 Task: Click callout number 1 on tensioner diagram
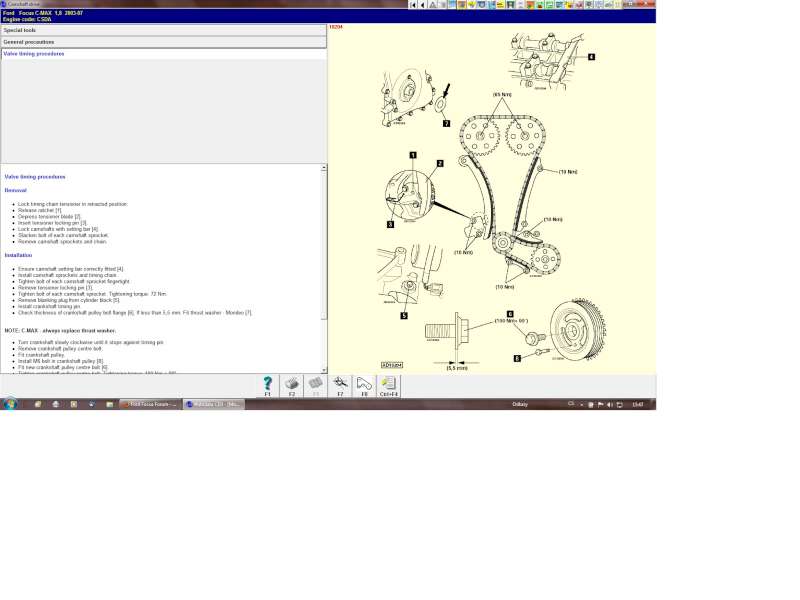412,155
